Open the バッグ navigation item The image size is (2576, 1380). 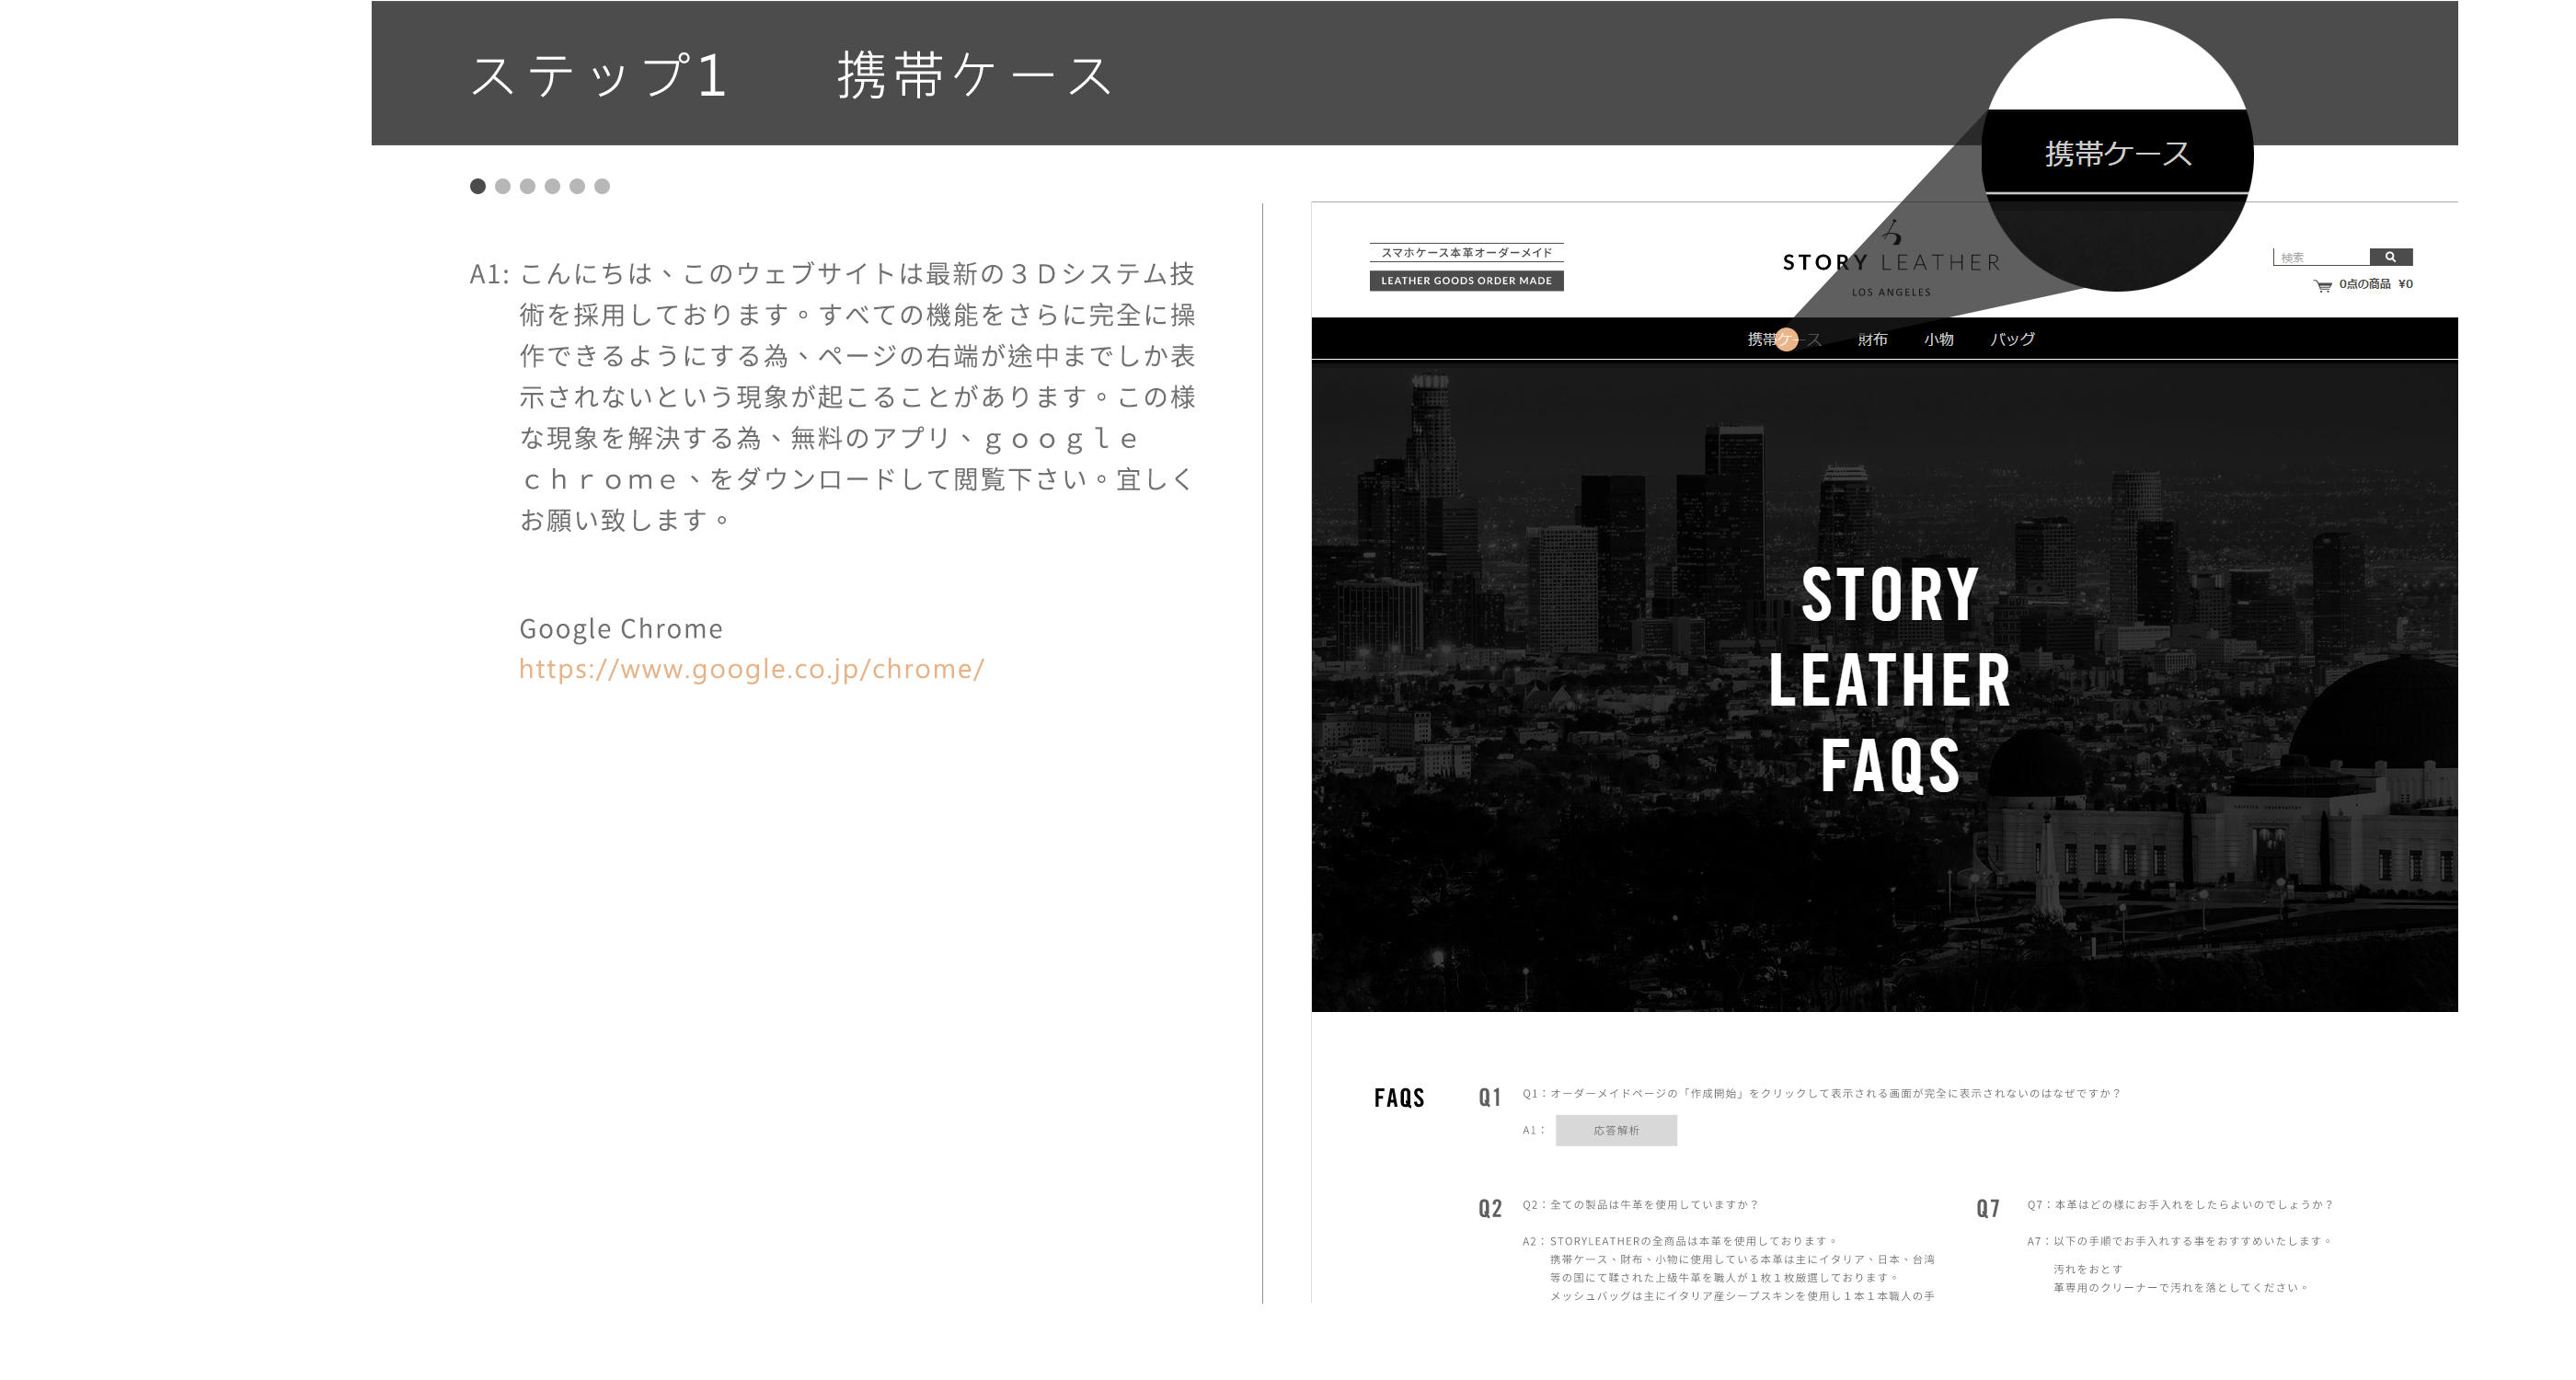coord(2012,340)
